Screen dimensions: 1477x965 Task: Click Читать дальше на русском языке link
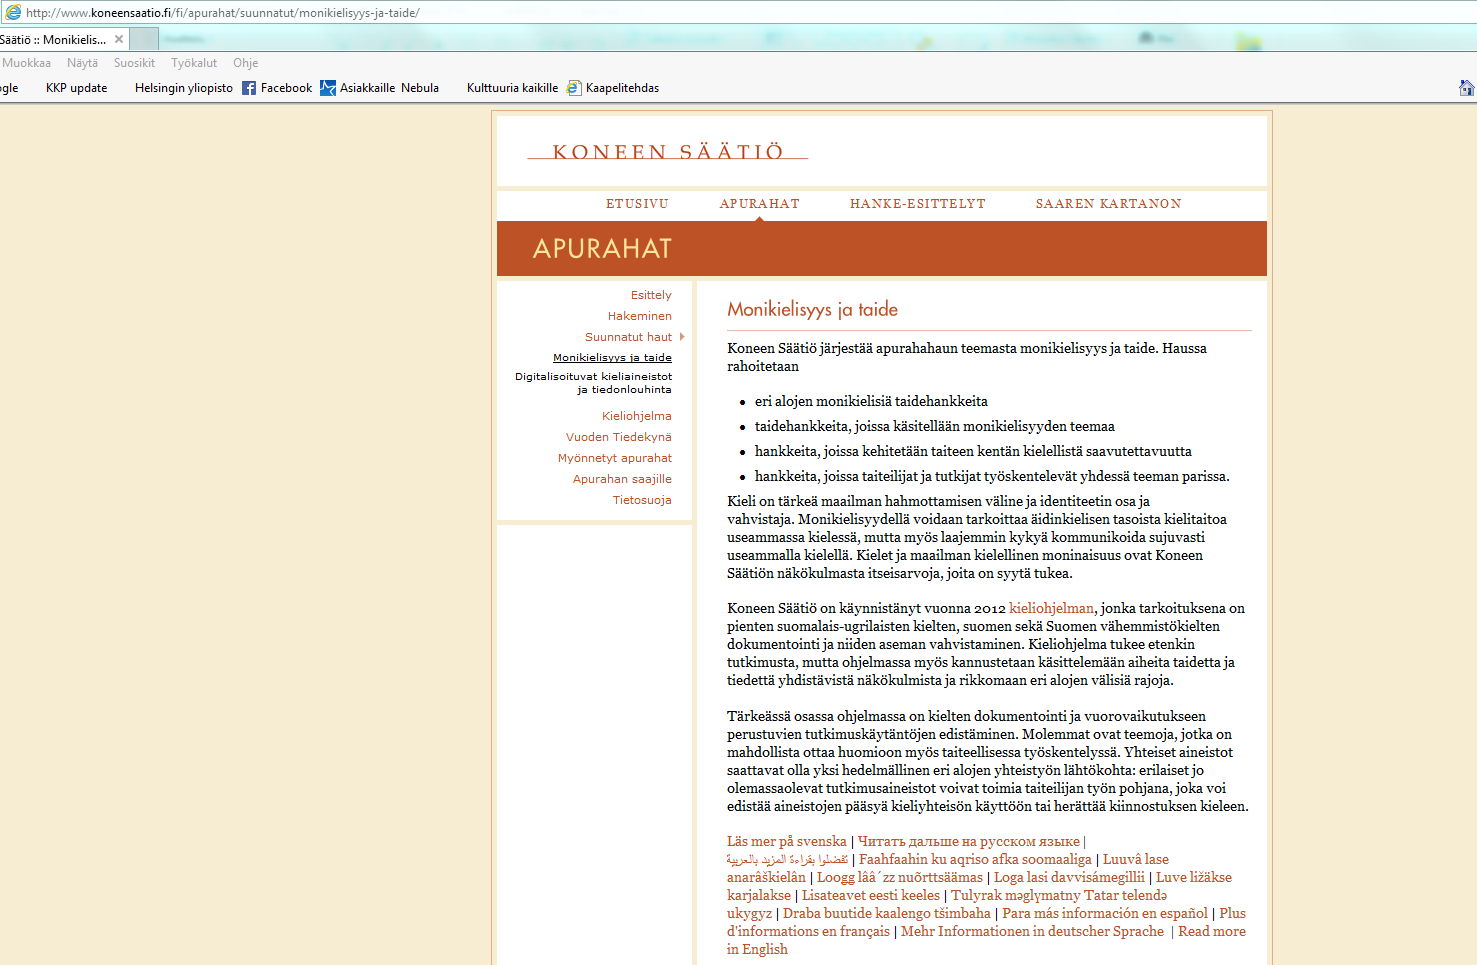[969, 842]
